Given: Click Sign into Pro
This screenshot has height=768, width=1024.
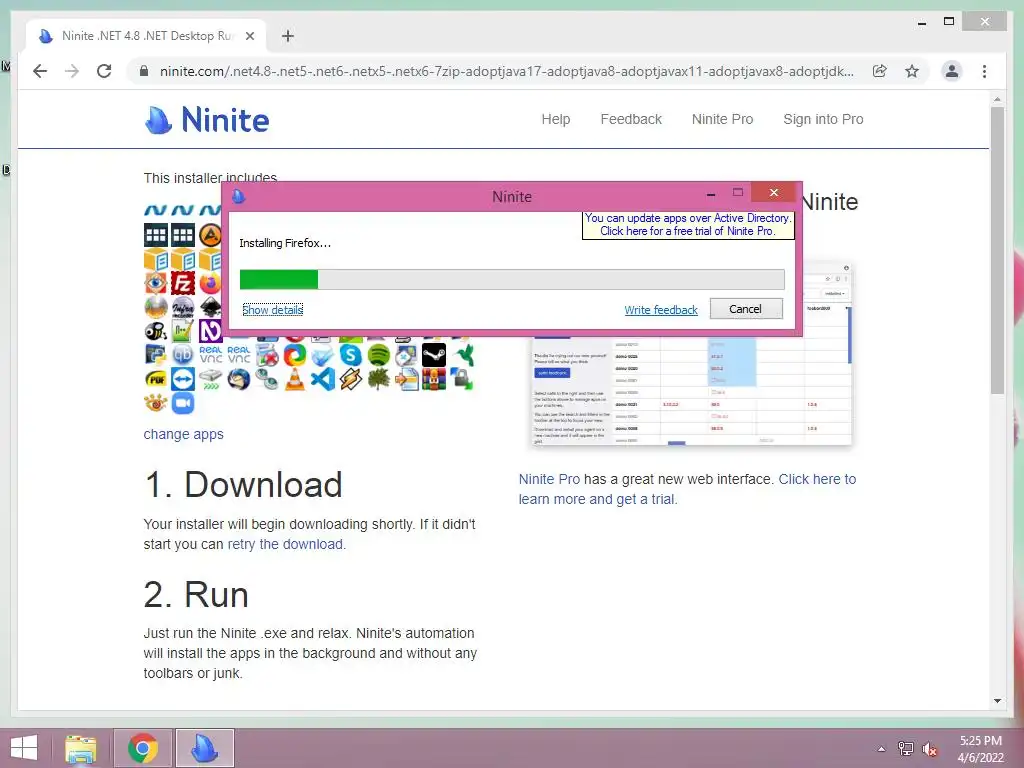Looking at the screenshot, I should point(823,119).
